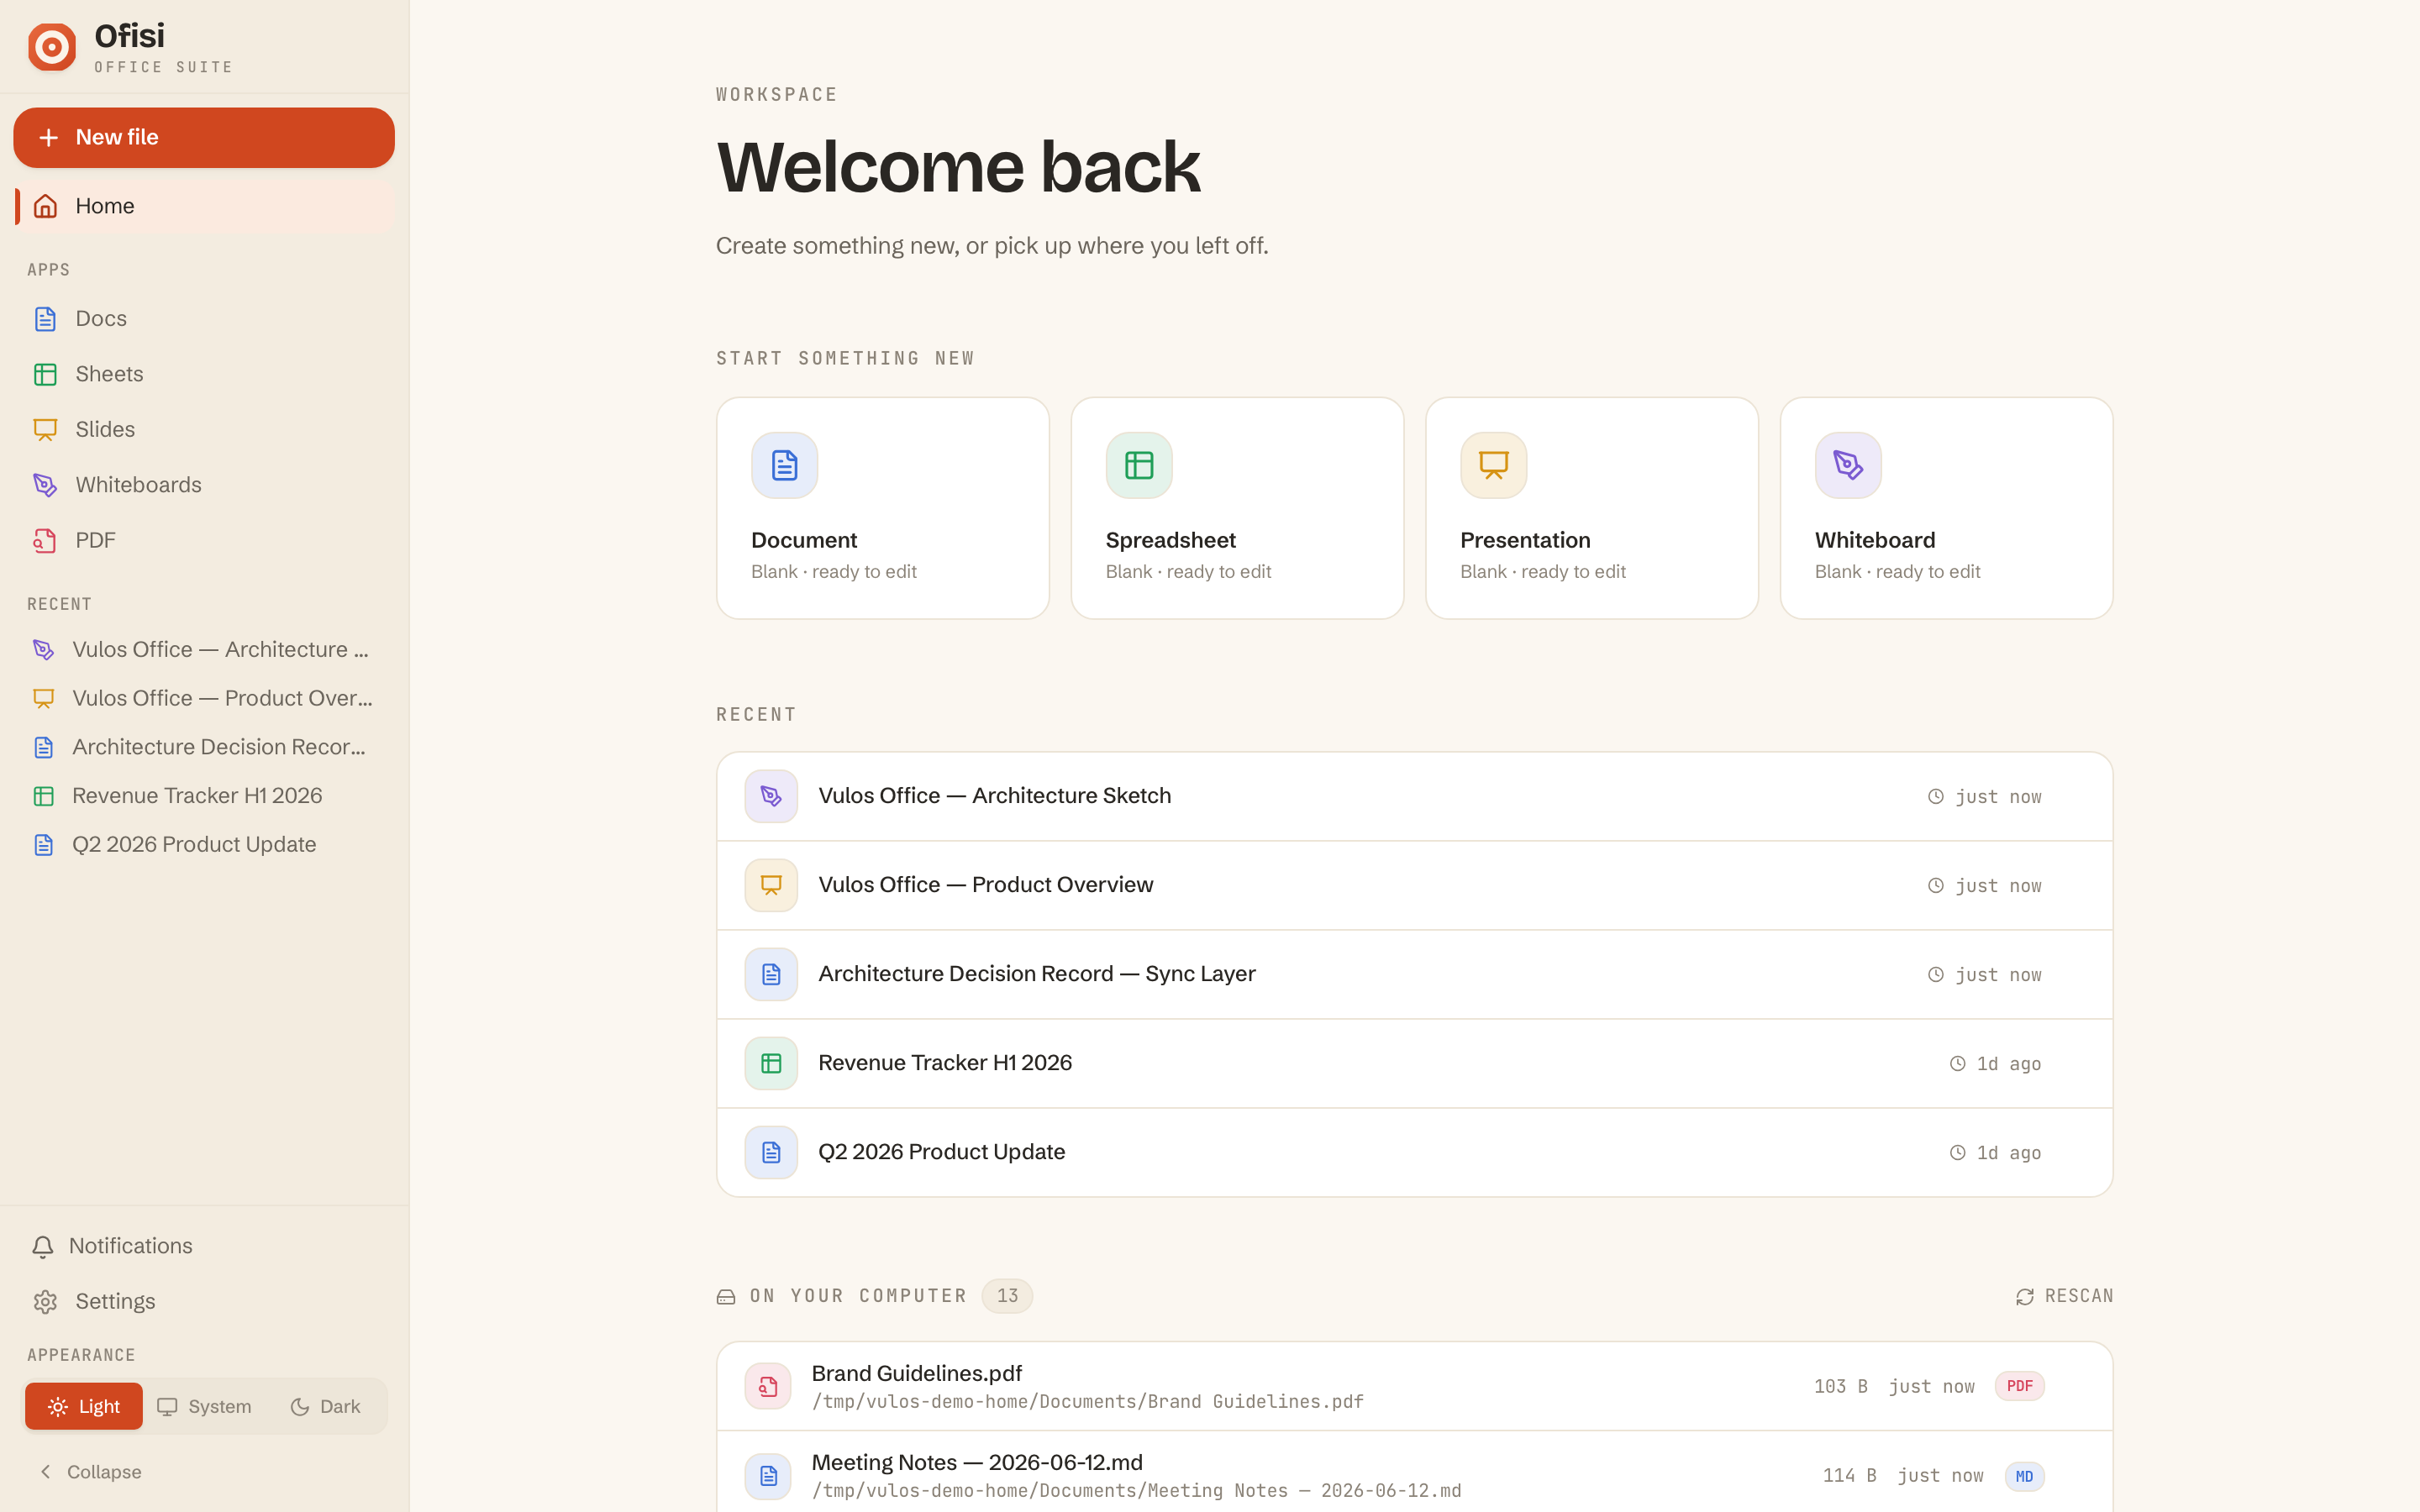
Task: Open Architecture Decision Record — Sync Layer row
Action: coord(1414,974)
